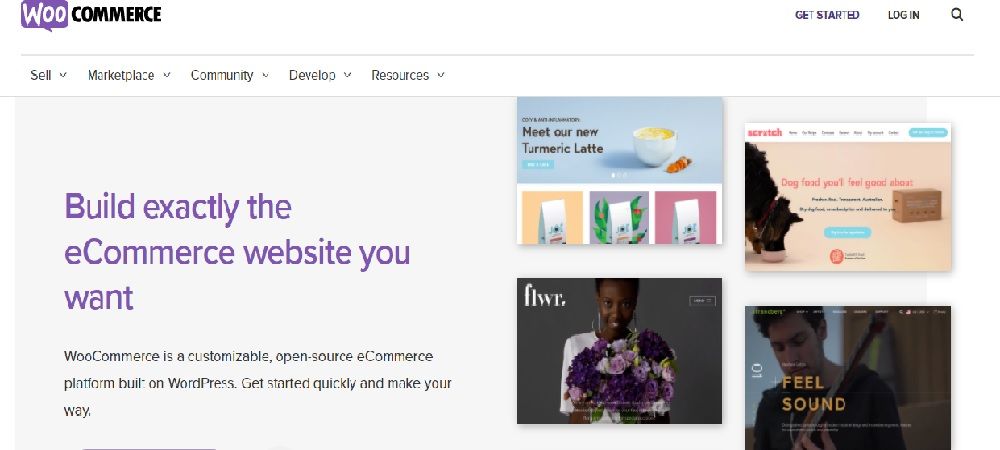The height and width of the screenshot is (450, 1000).
Task: Open the Marketplace menu item
Action: click(x=121, y=75)
